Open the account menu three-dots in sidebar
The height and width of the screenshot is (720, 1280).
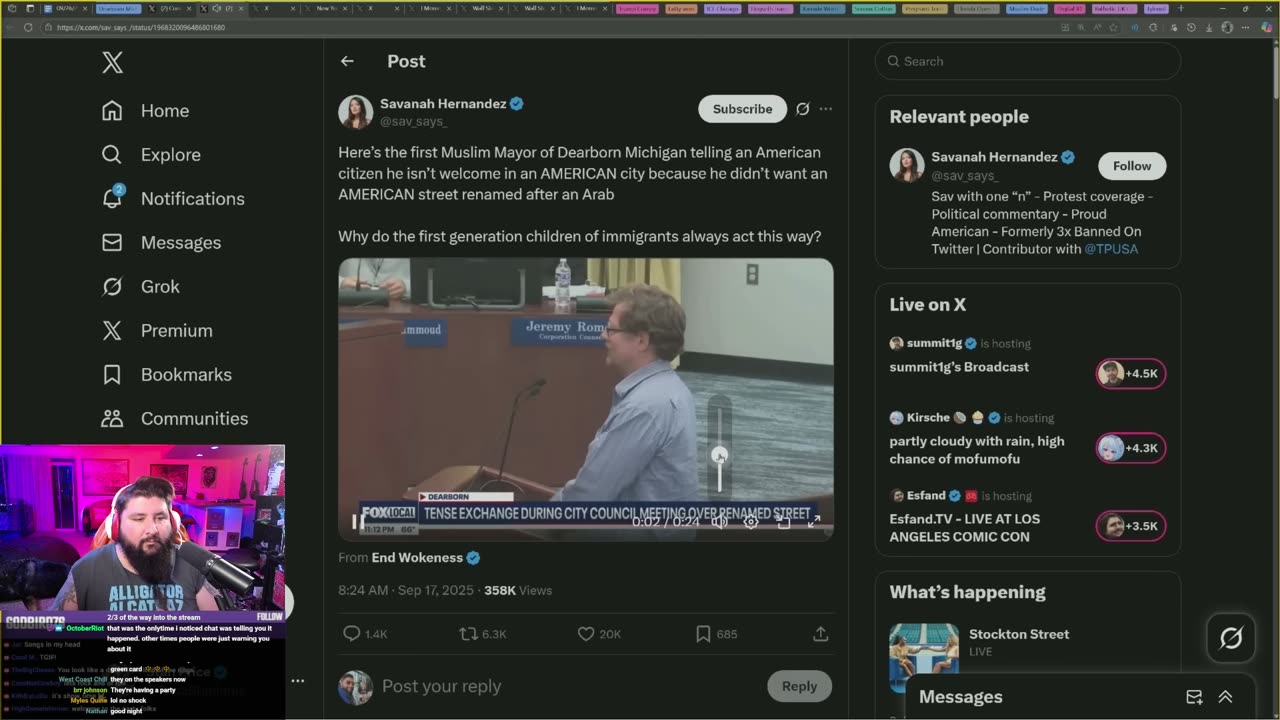297,681
